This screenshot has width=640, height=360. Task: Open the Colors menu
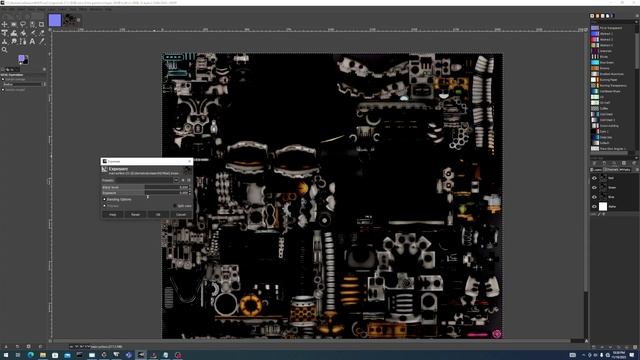(x=62, y=9)
